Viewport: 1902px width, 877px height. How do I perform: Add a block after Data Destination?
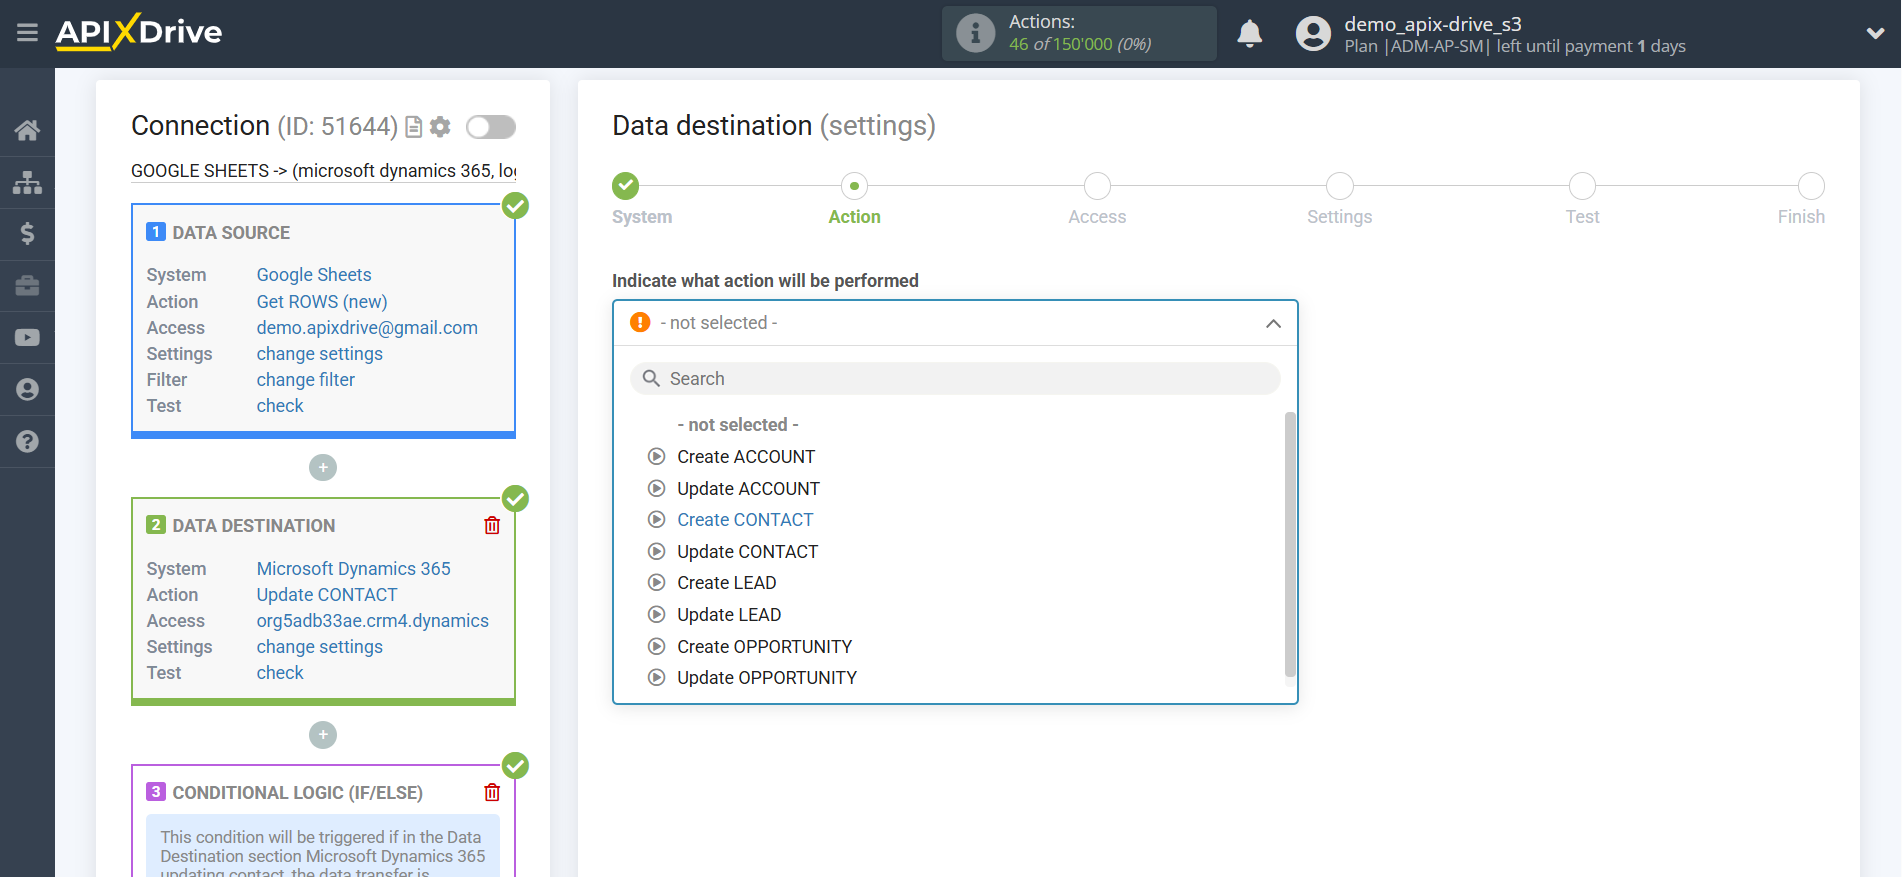pos(323,735)
